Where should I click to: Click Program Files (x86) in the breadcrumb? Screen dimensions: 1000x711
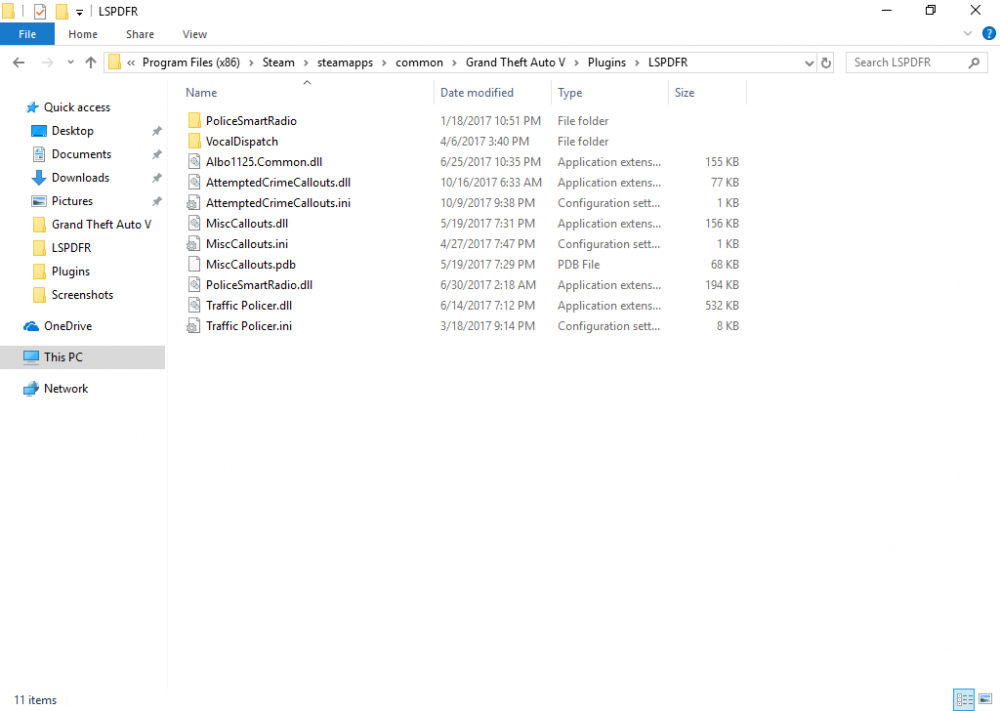[x=191, y=62]
